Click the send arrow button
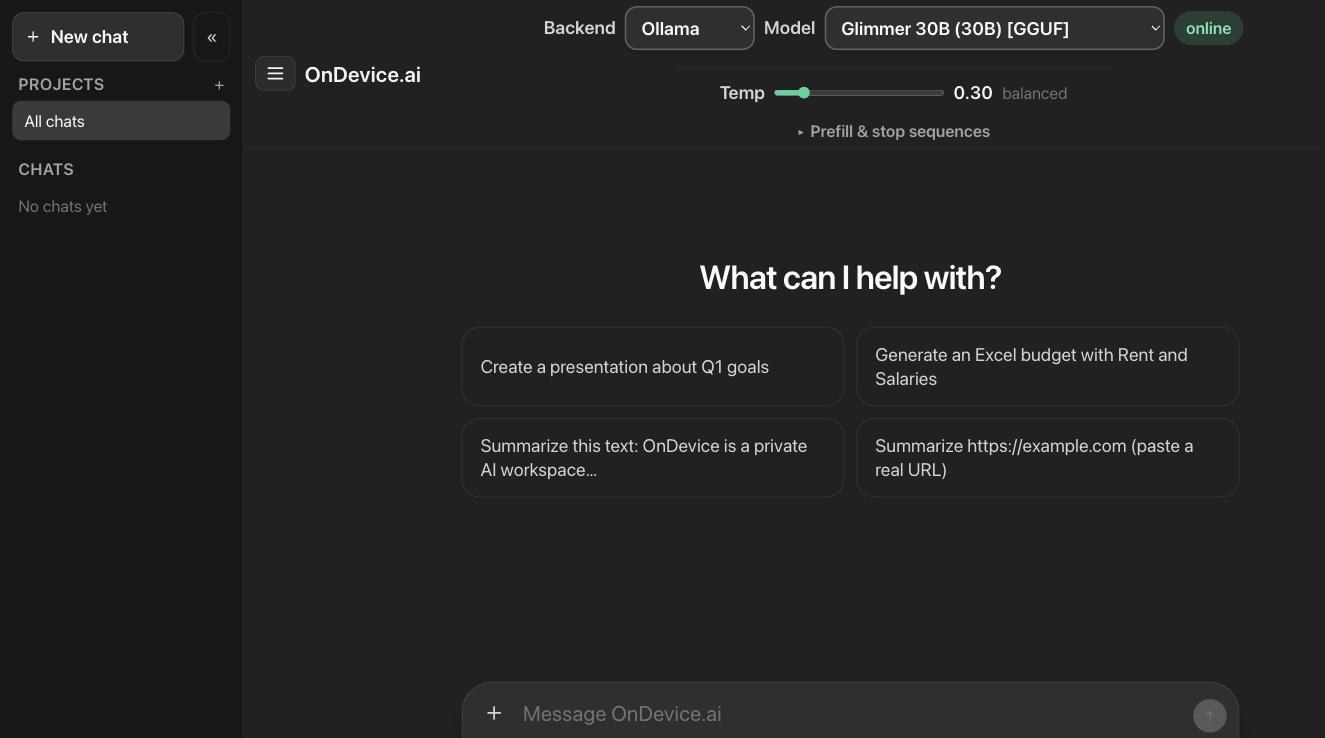 click(x=1210, y=715)
